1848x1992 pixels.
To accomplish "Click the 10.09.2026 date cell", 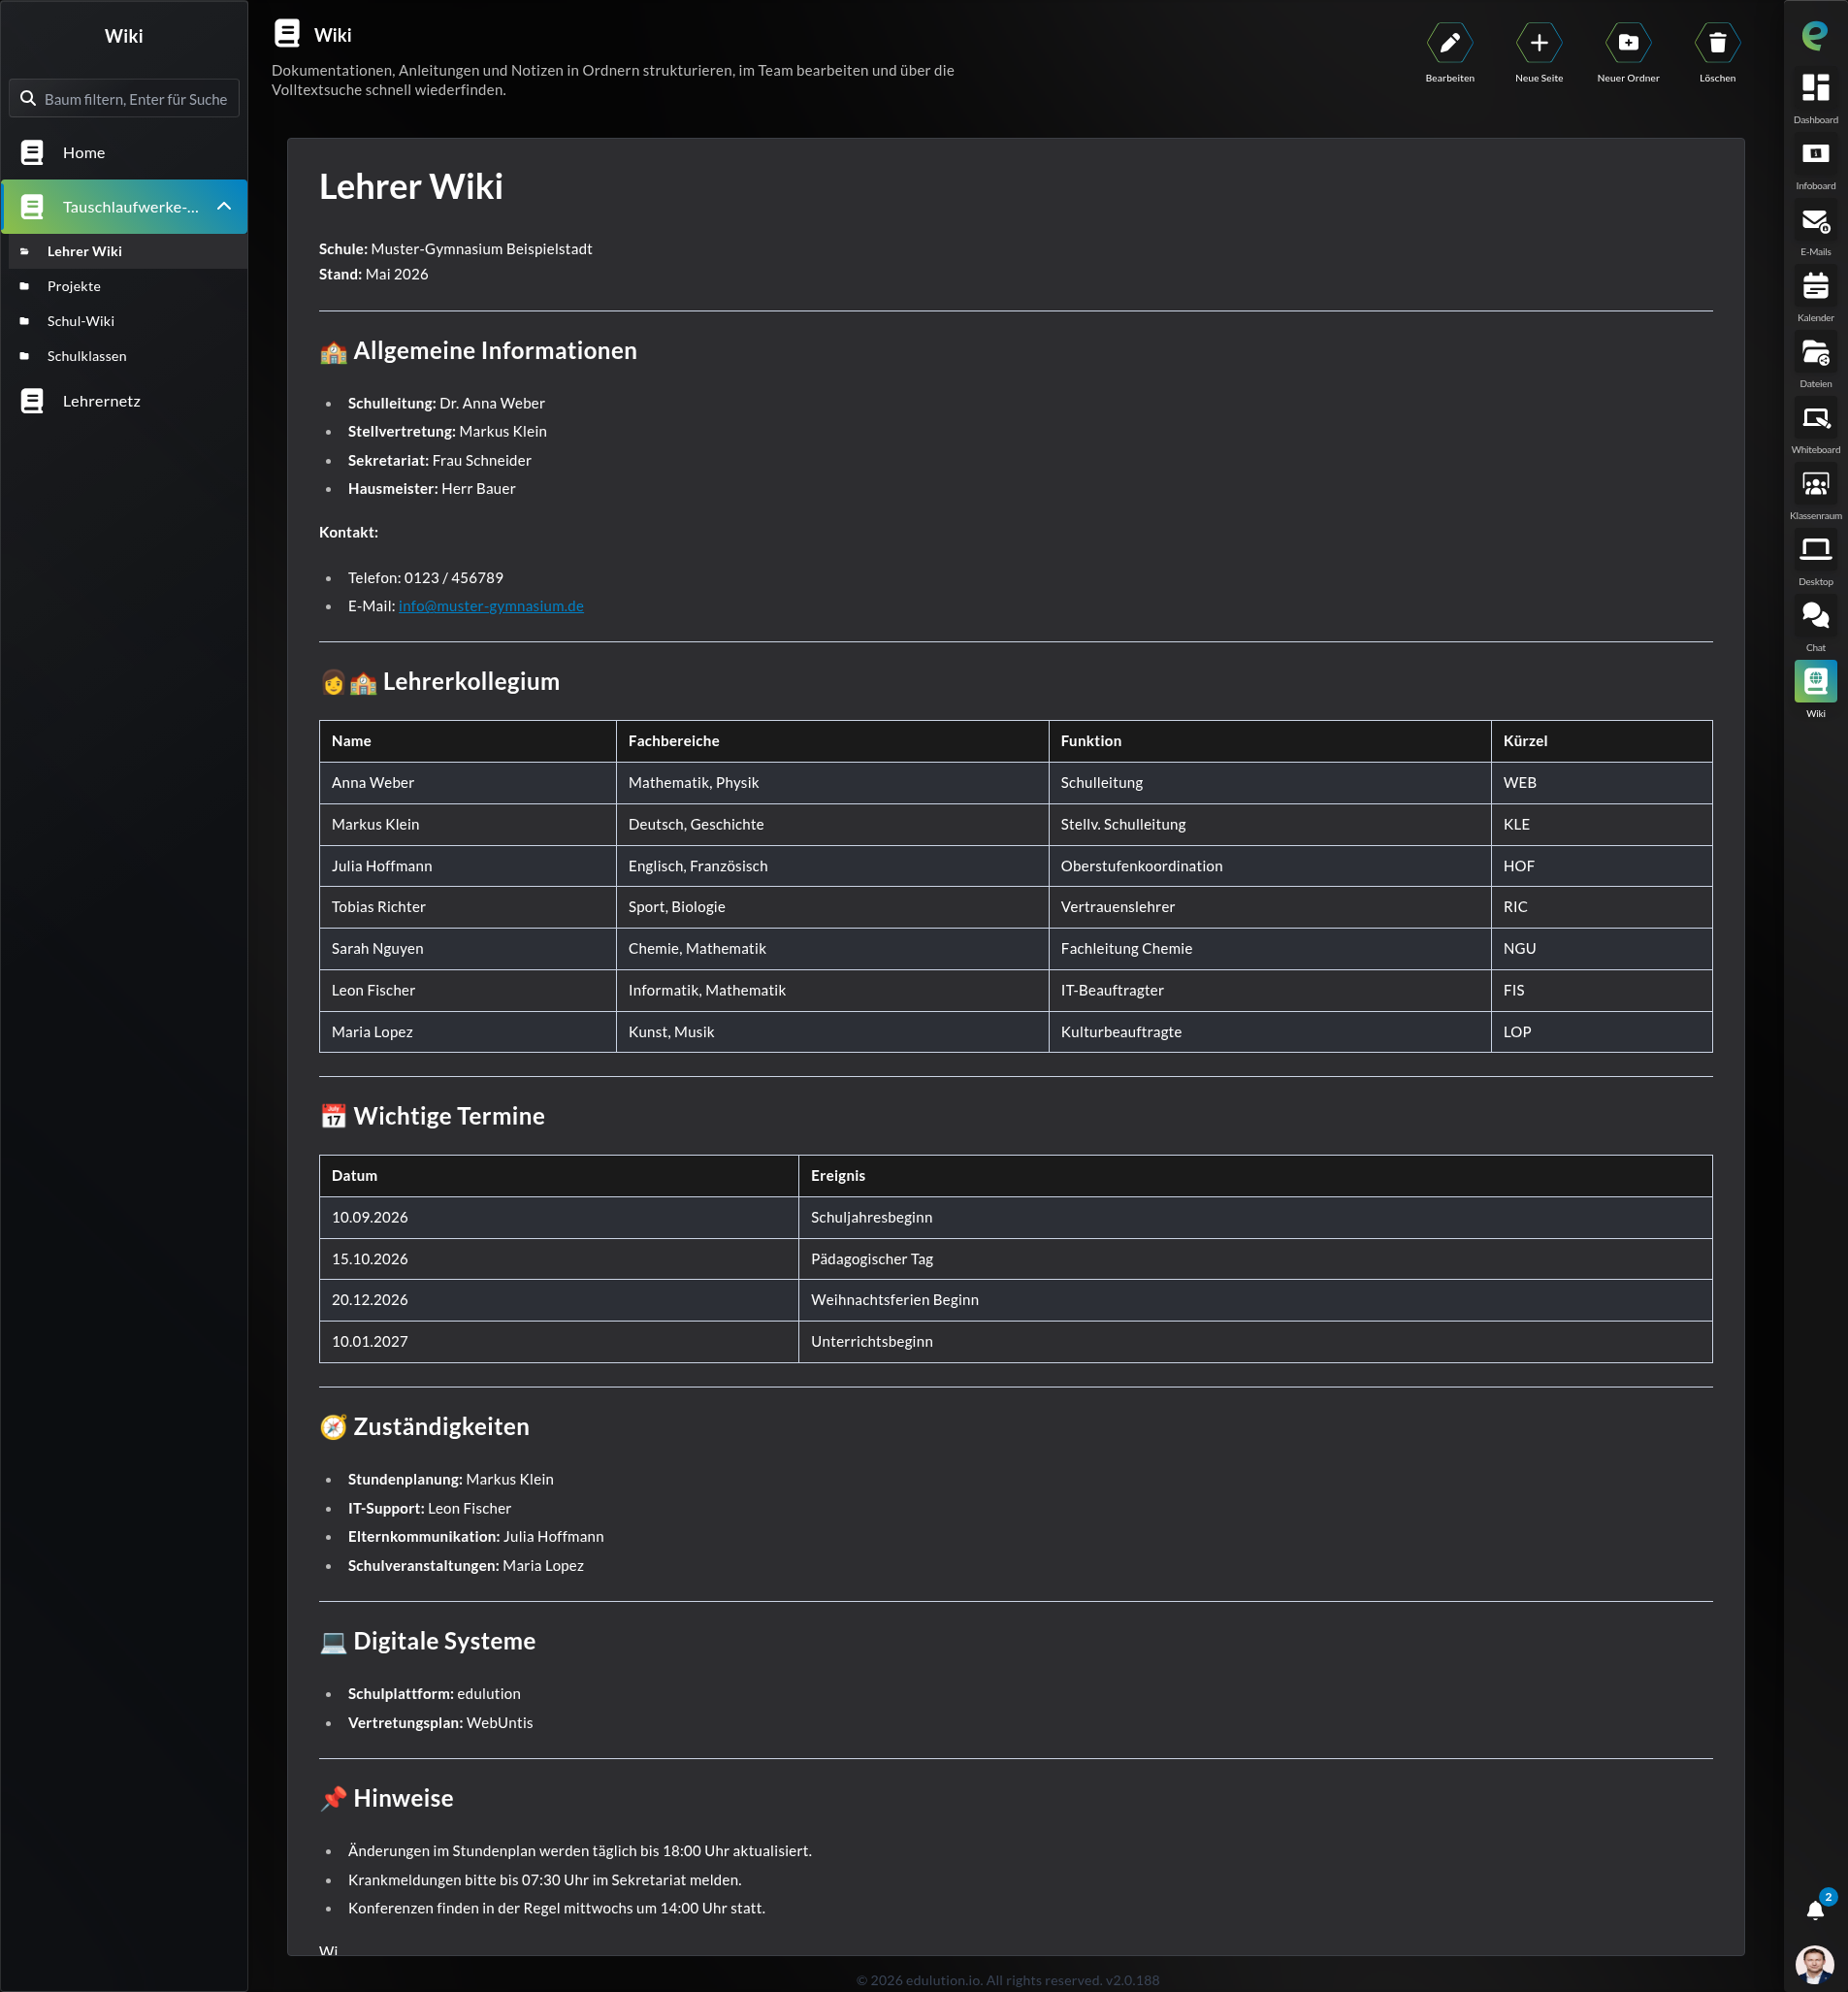I will tap(558, 1217).
